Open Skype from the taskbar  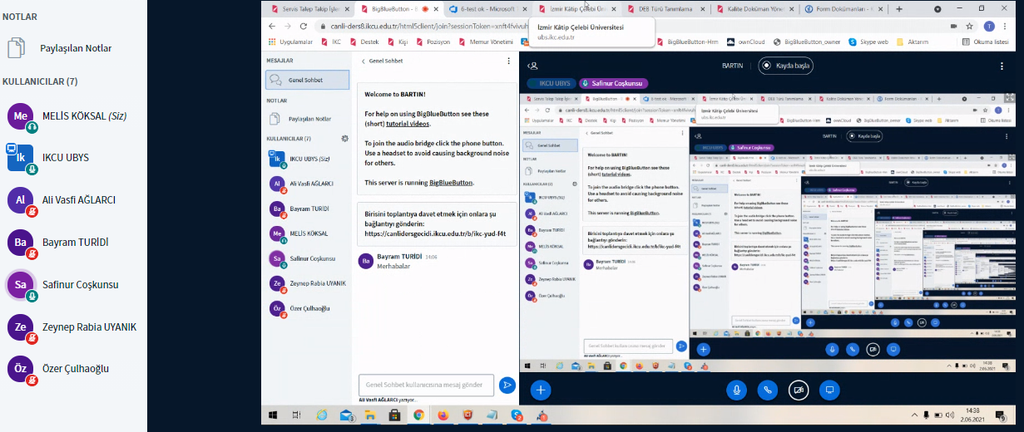pyautogui.click(x=517, y=414)
